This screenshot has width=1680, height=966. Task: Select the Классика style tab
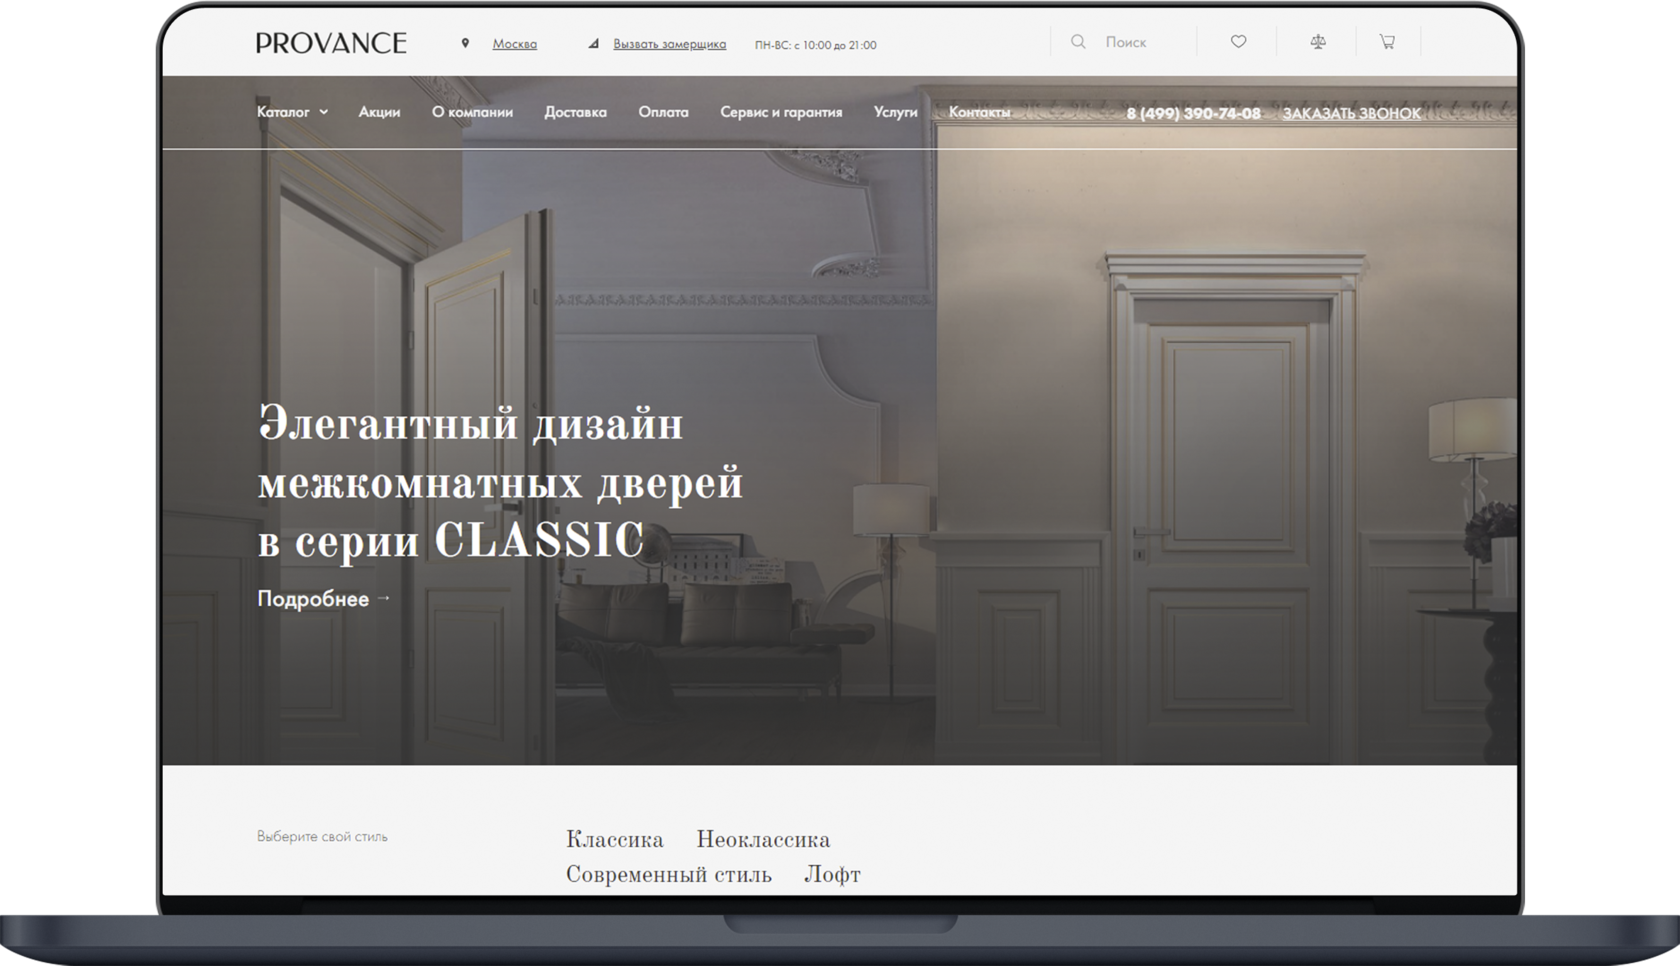pyautogui.click(x=614, y=840)
